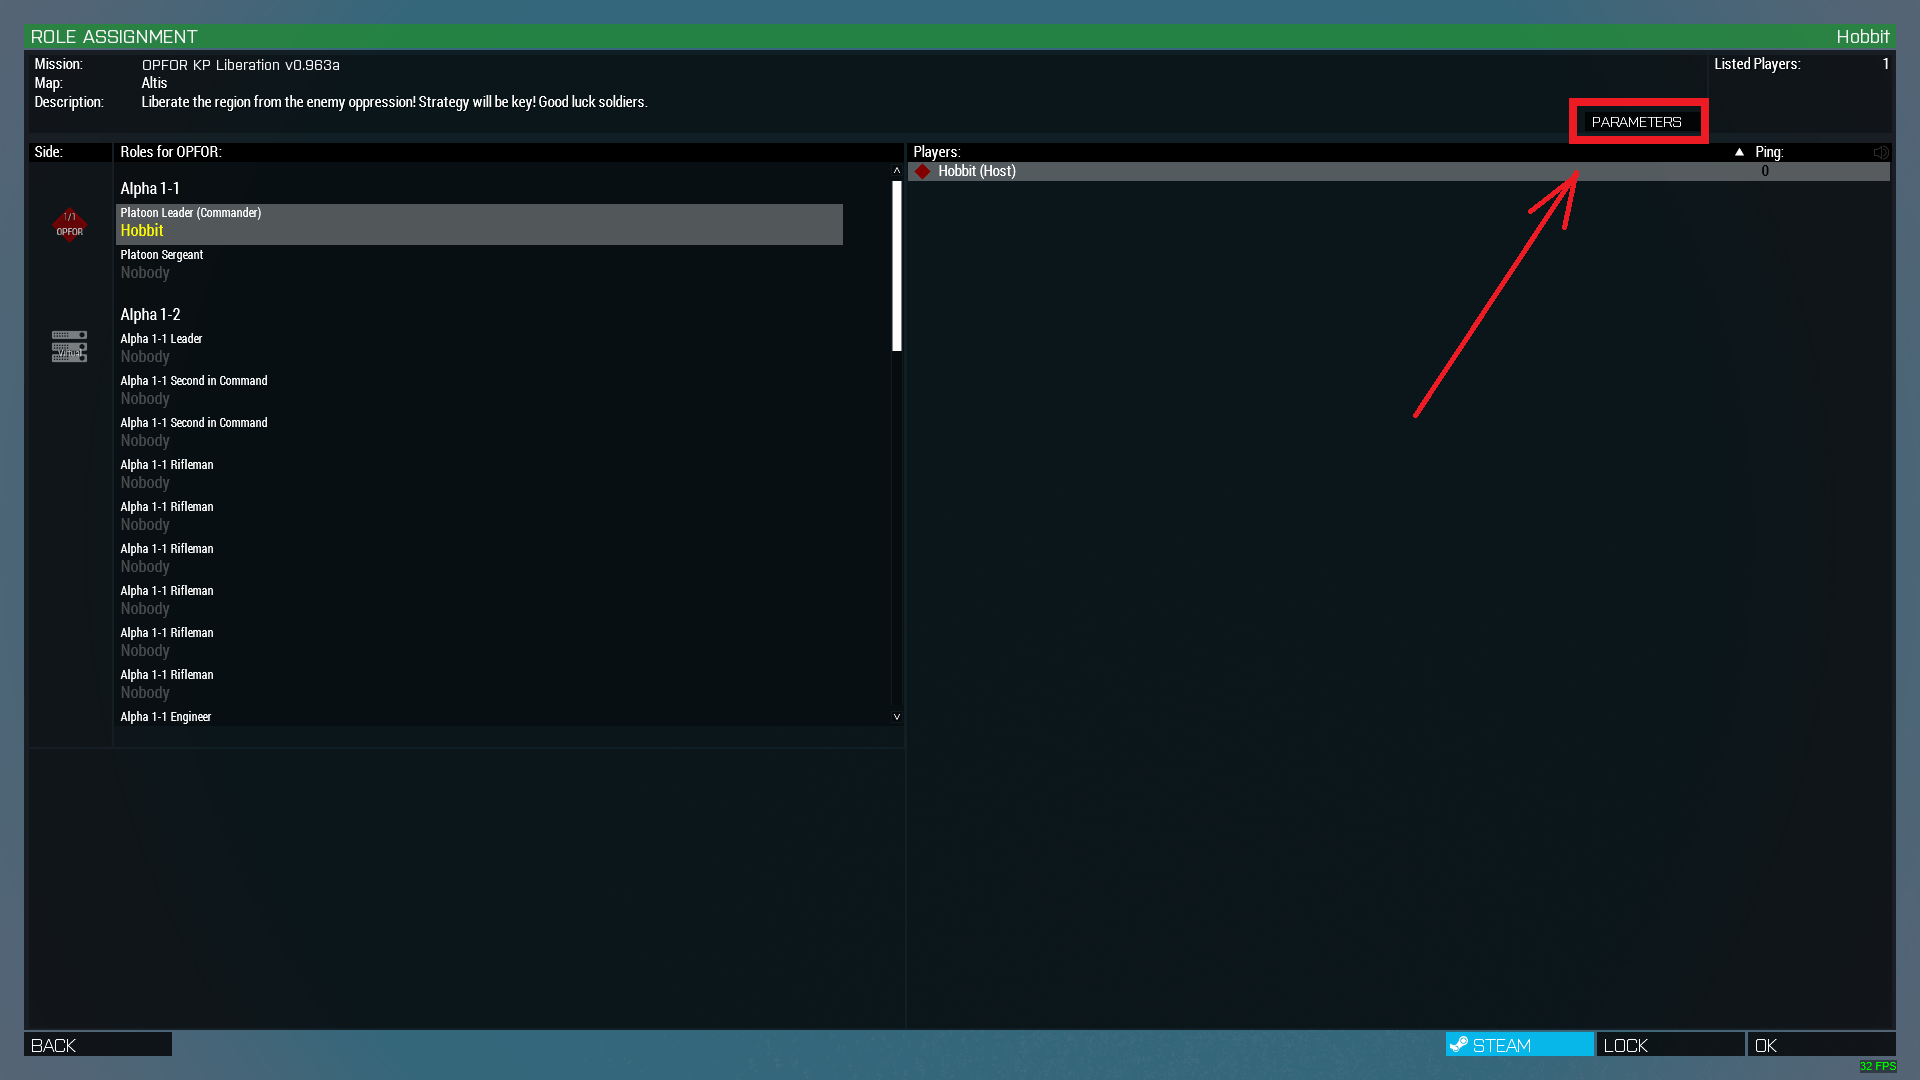Select the first Alpha 1-1 Rifleman slot
1920x1080 pixels.
coord(479,474)
